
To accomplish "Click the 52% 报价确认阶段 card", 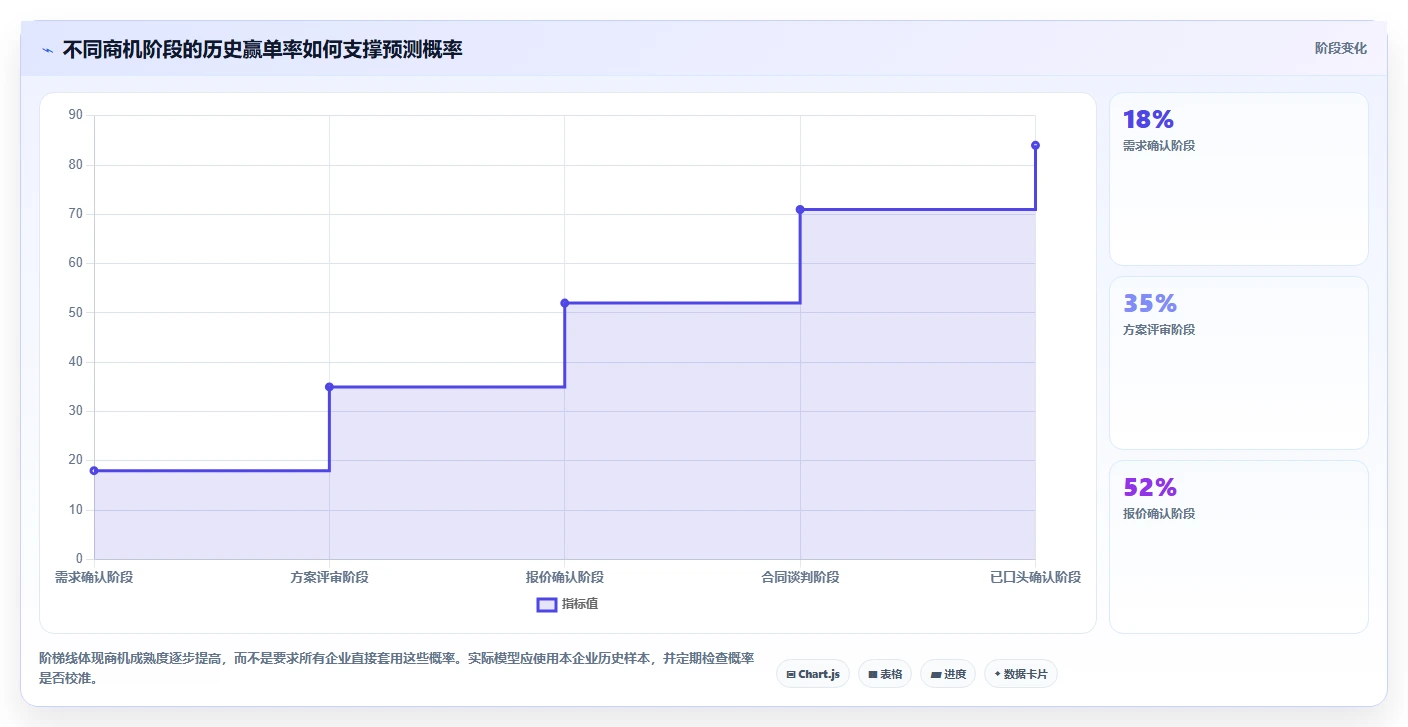I will (x=1238, y=547).
